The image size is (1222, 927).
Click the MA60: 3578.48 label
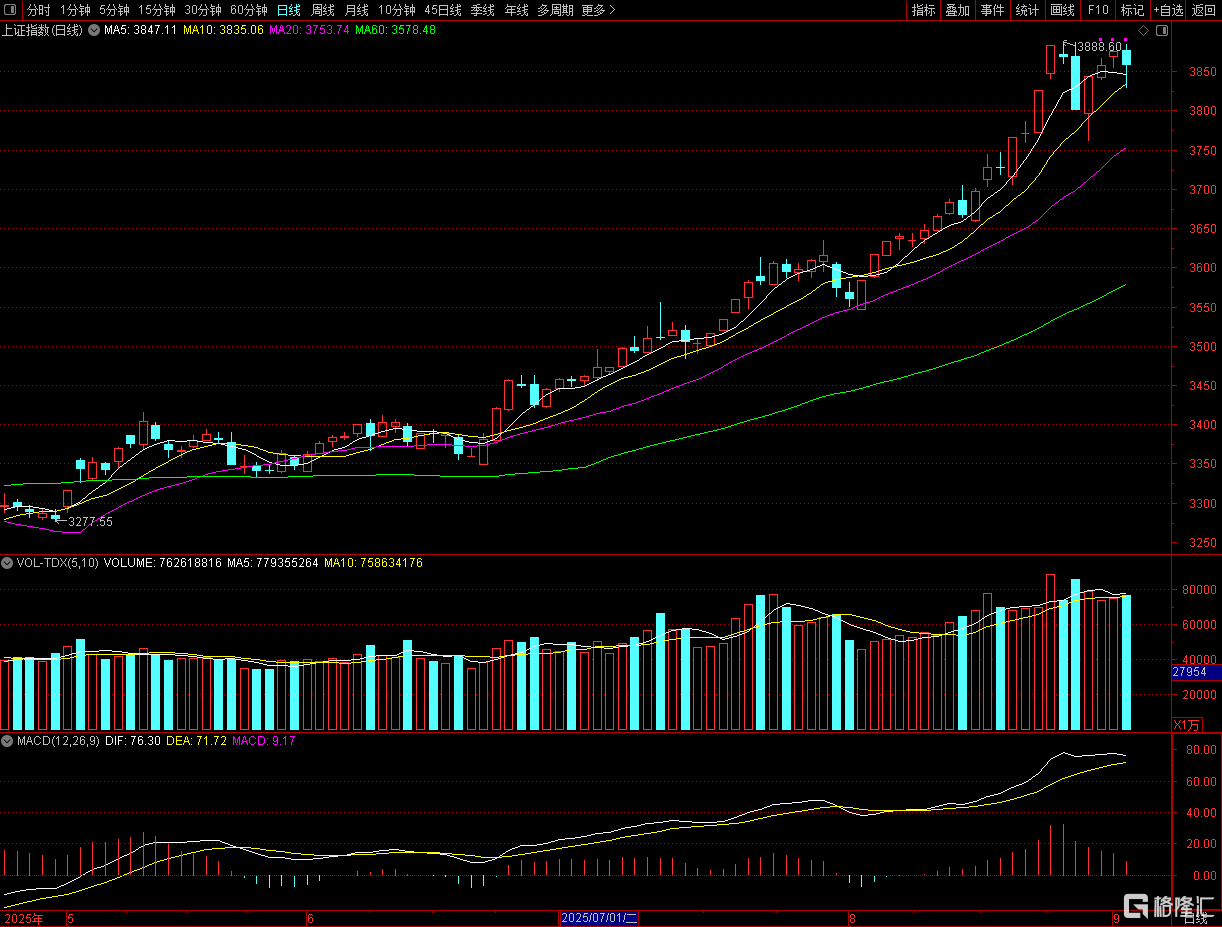[x=396, y=30]
